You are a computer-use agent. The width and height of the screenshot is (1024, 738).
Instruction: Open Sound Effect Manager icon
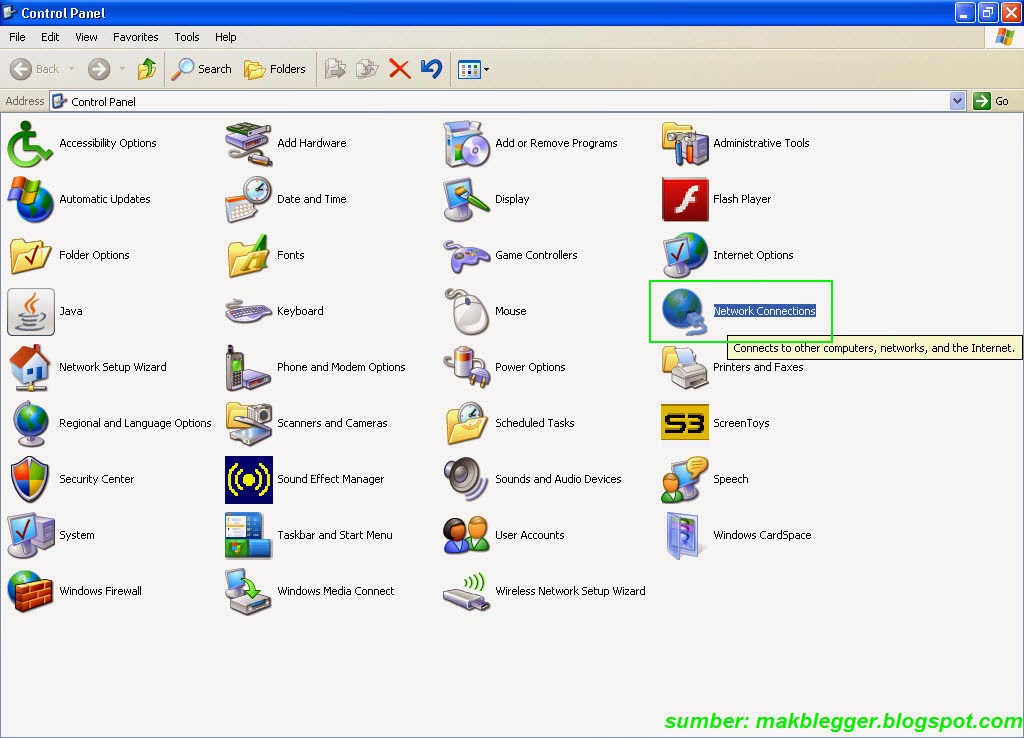click(x=248, y=479)
